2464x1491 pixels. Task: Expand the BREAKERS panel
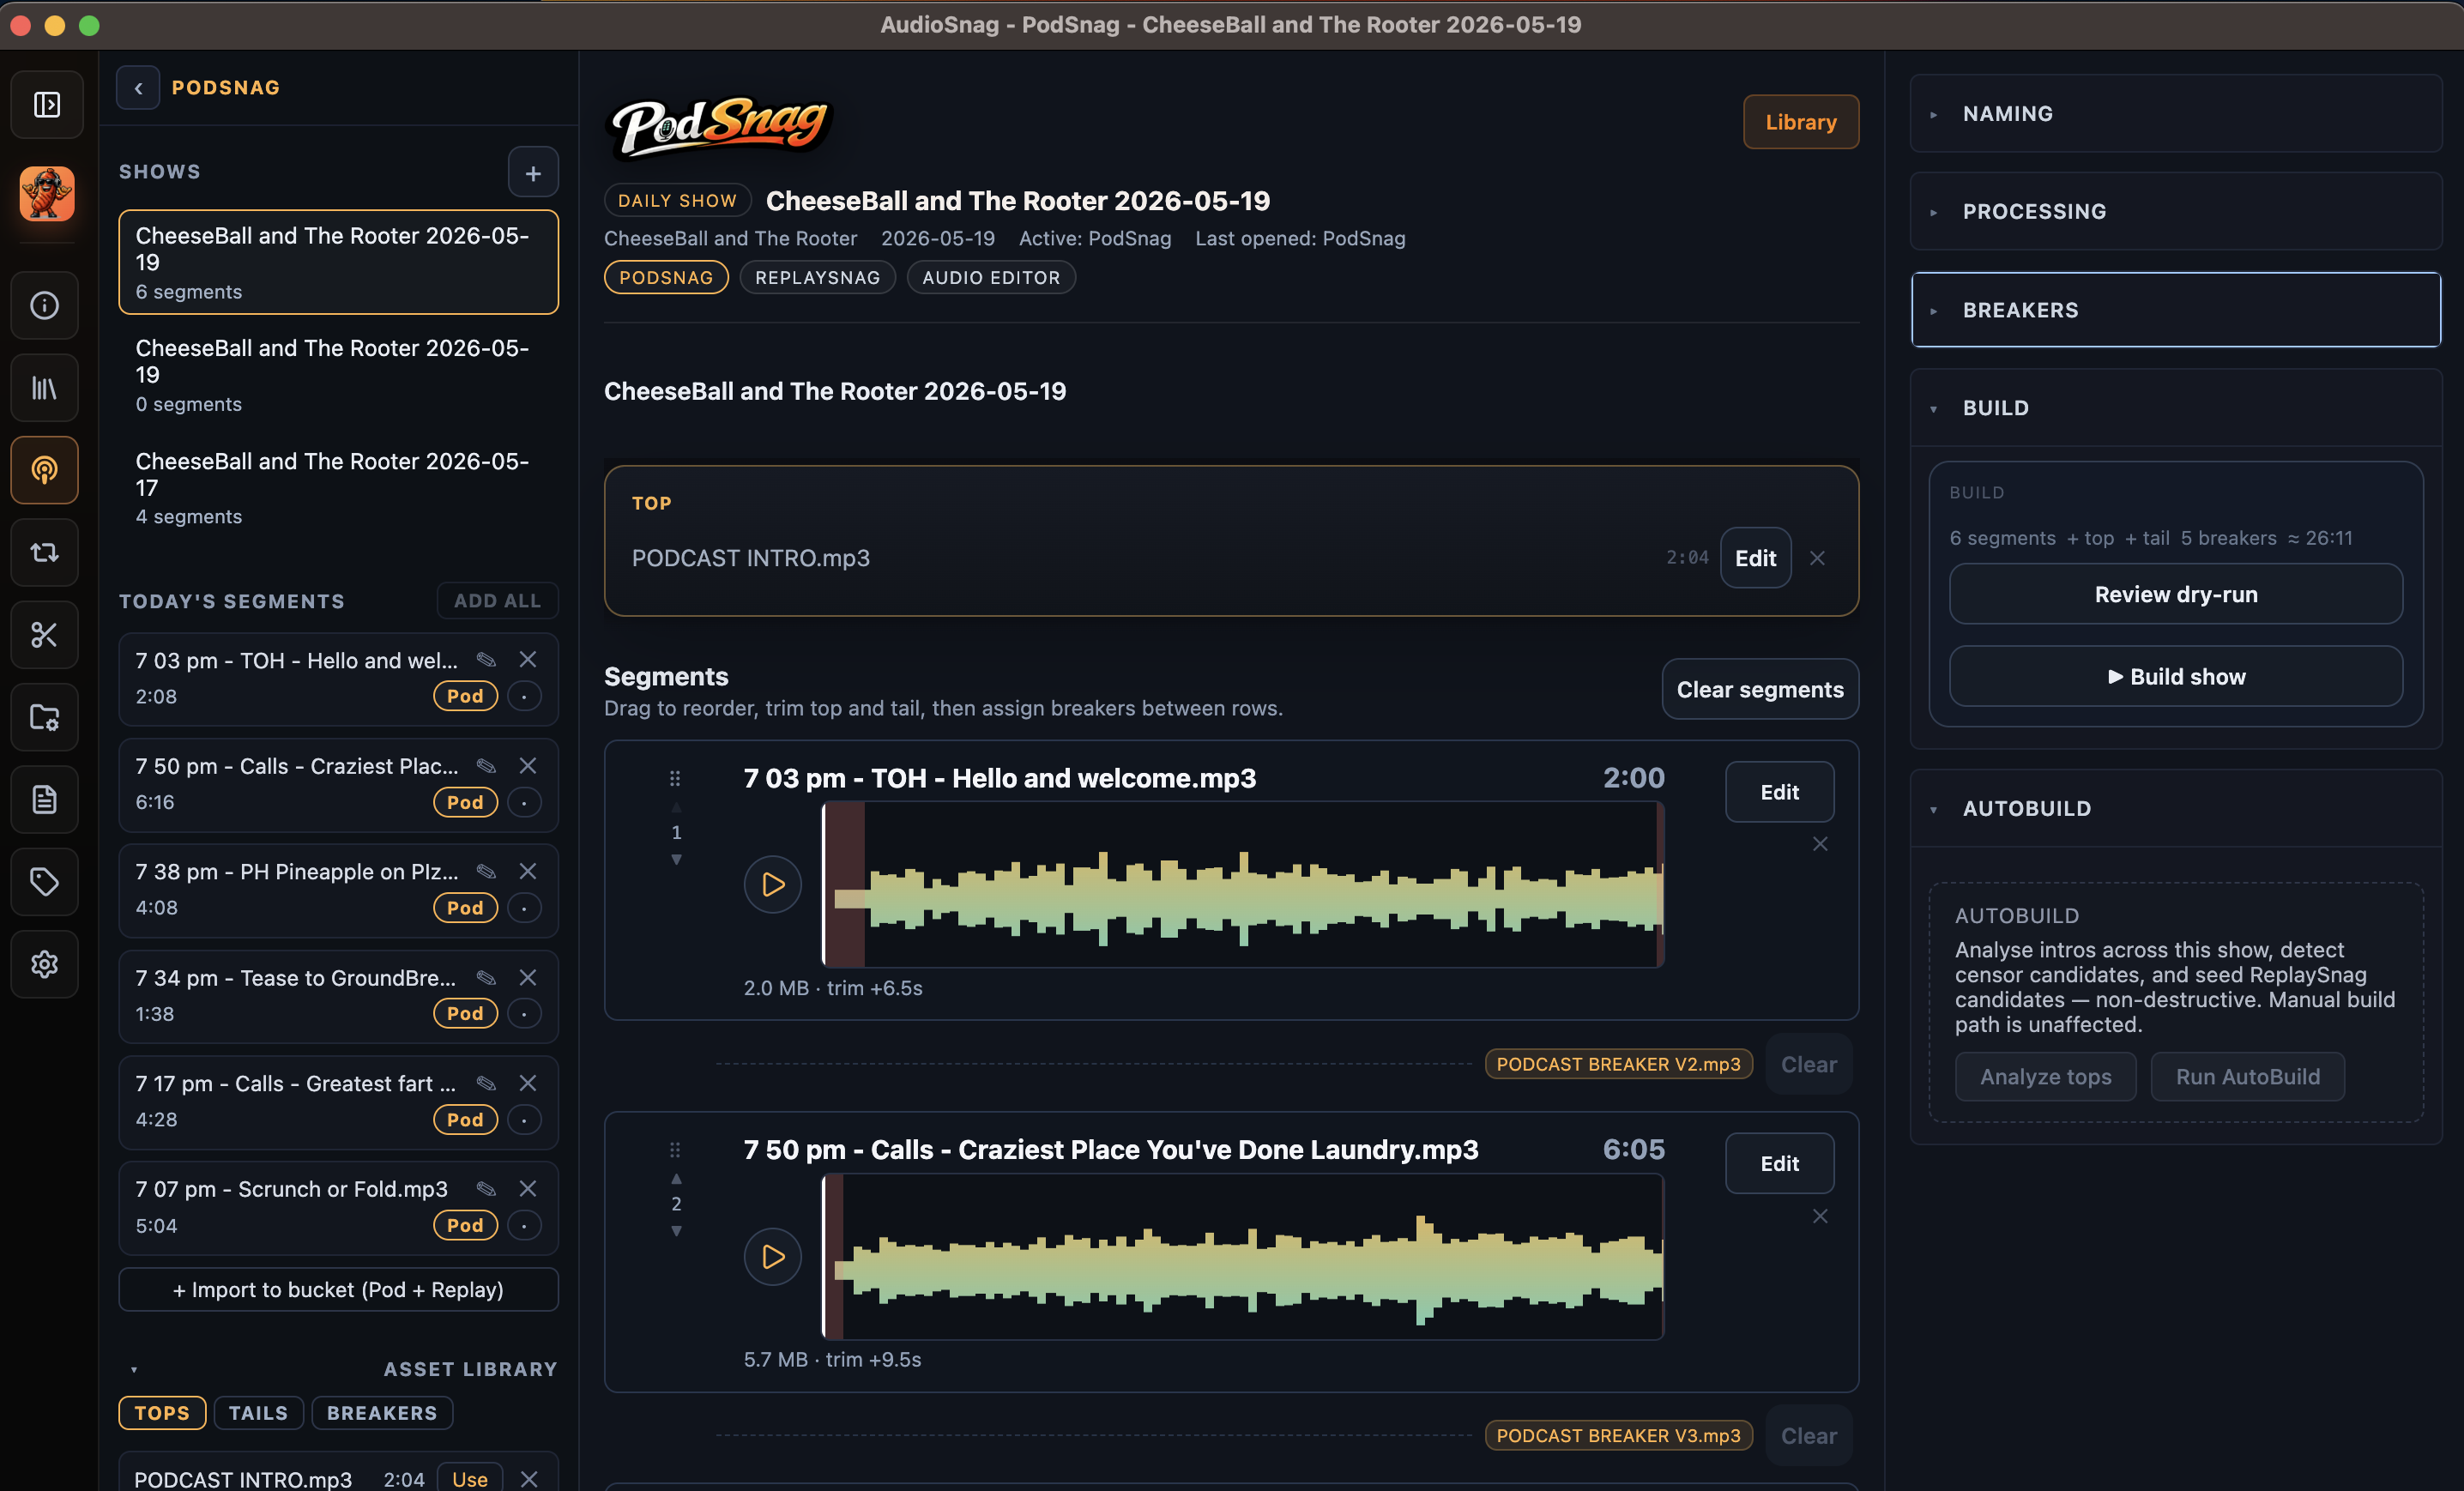pos(2175,309)
